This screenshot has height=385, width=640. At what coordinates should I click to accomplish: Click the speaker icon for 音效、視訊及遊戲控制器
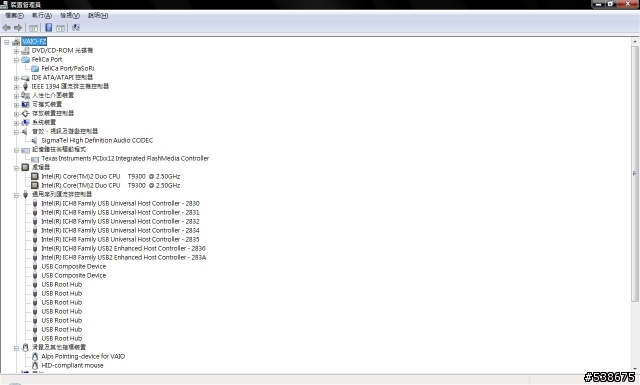(x=25, y=131)
